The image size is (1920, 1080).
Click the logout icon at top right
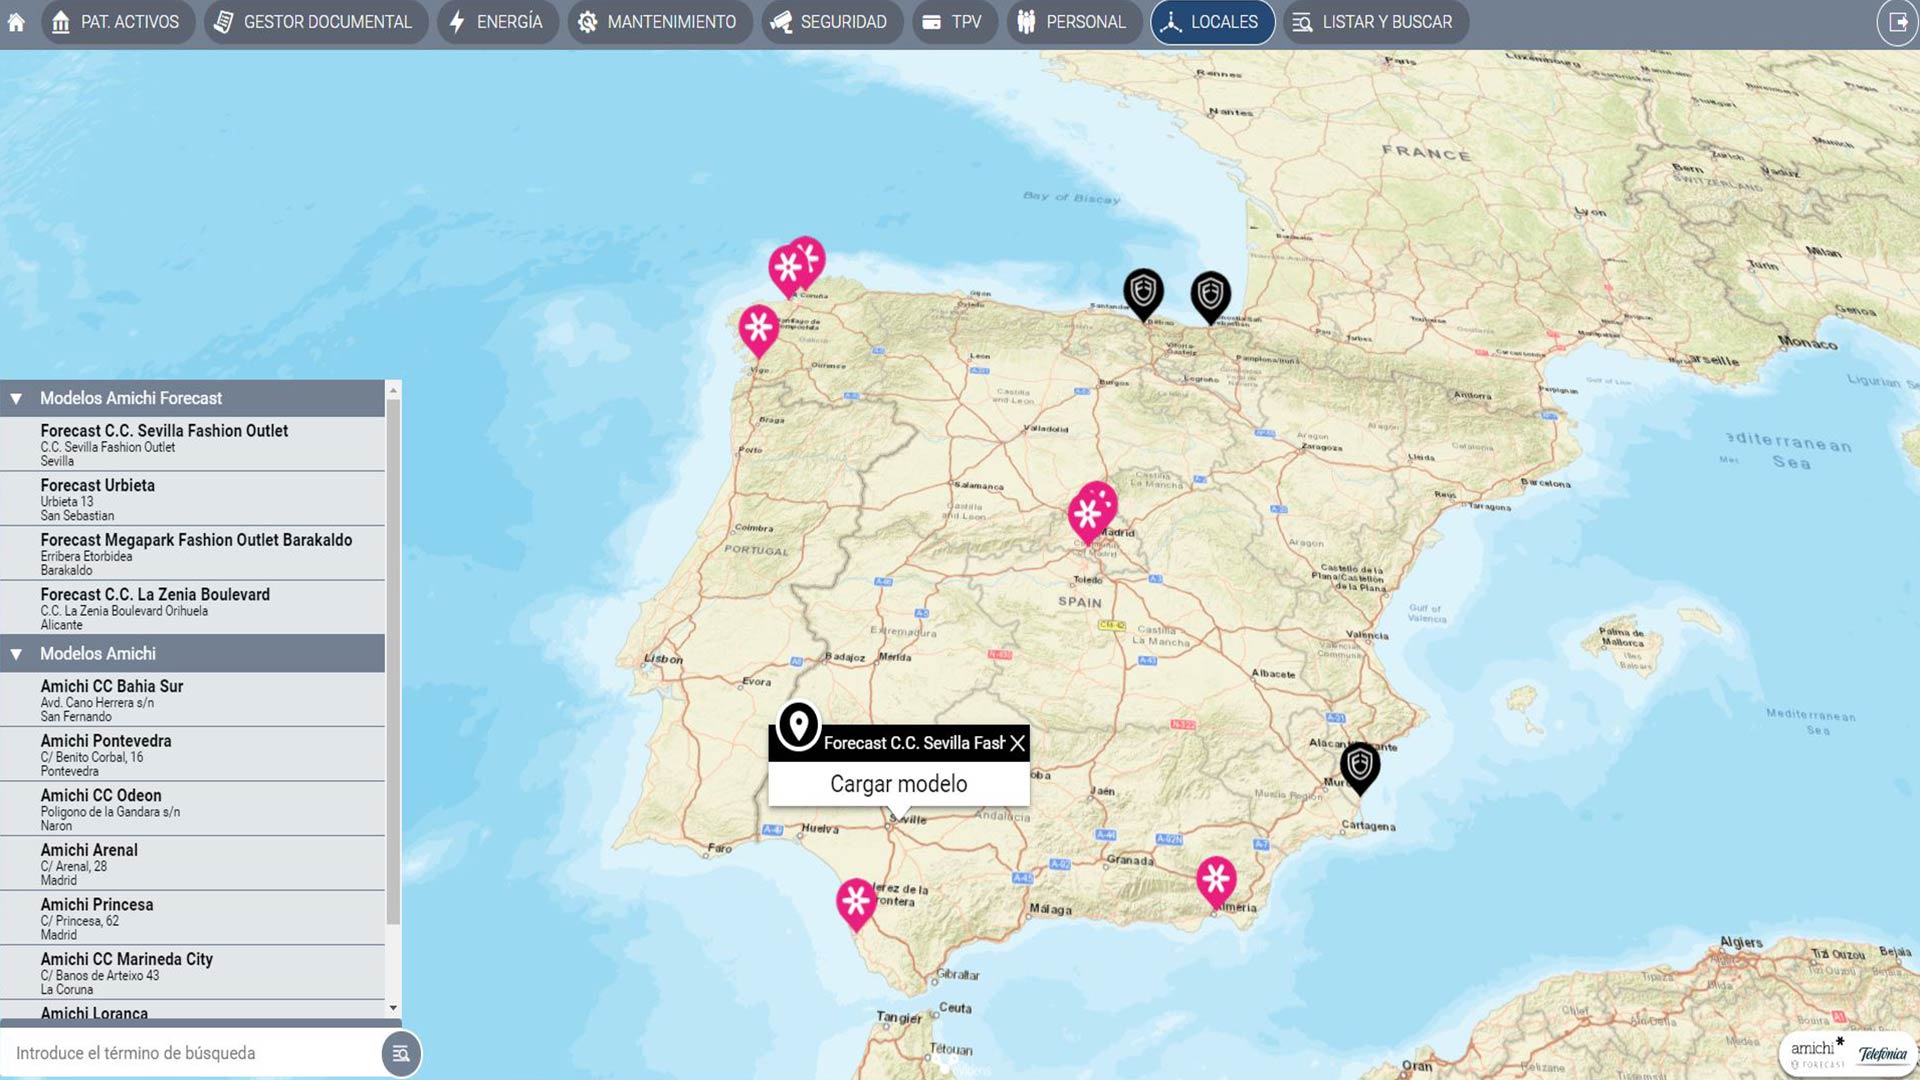click(x=1897, y=22)
